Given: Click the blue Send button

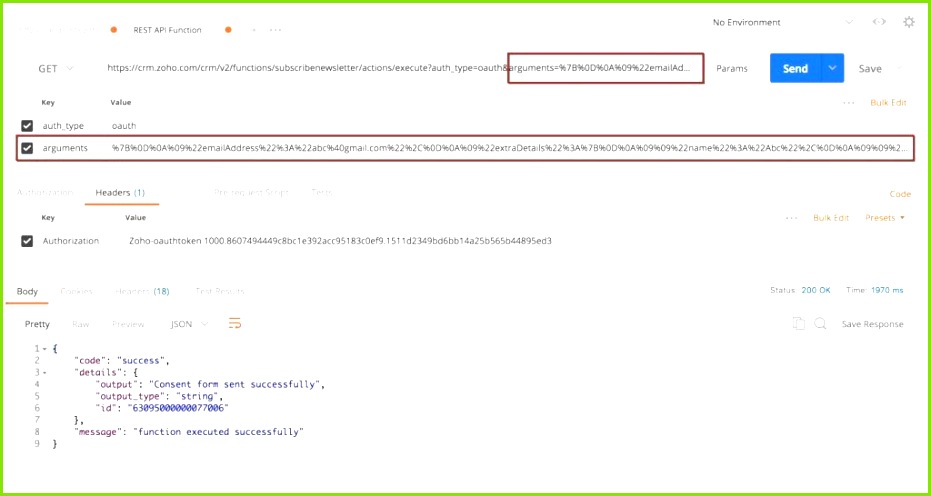Looking at the screenshot, I should [796, 68].
